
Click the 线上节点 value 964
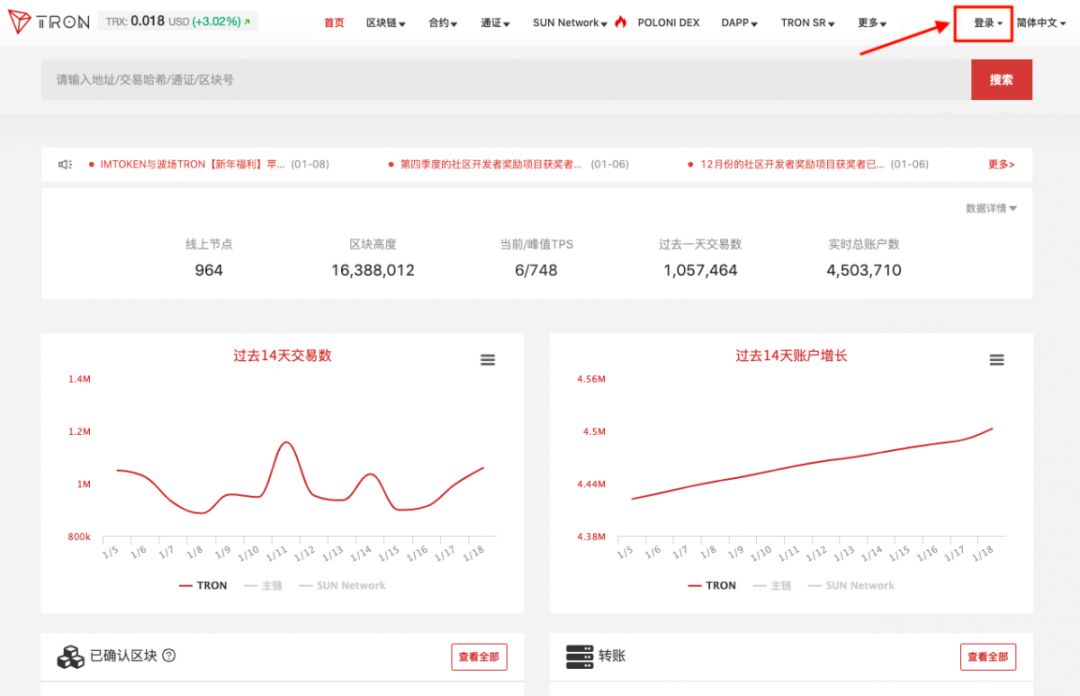(209, 270)
